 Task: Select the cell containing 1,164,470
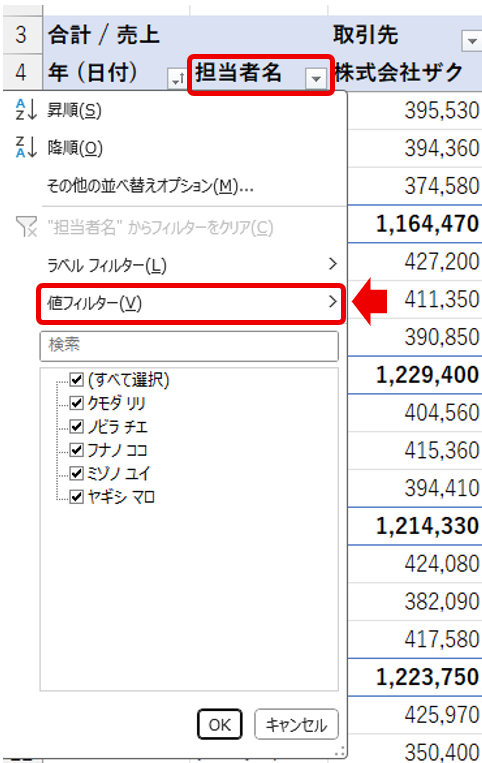coord(415,224)
